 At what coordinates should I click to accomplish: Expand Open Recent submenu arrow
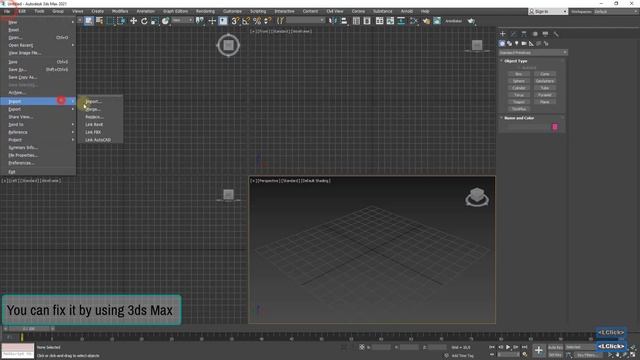[73, 45]
